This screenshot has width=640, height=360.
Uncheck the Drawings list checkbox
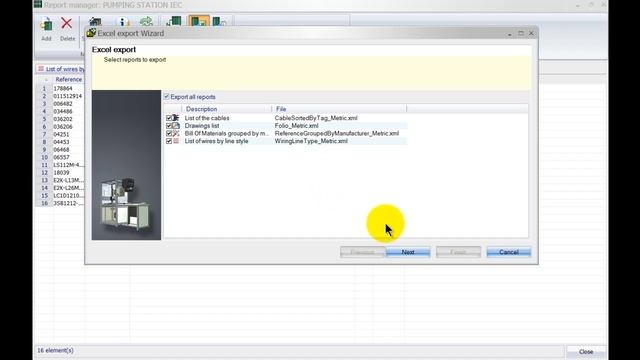coord(169,126)
